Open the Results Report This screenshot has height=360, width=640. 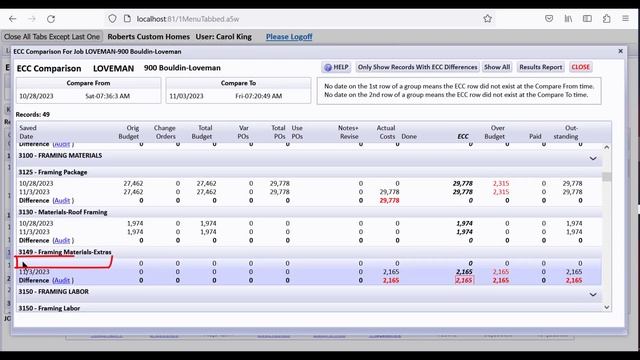(x=541, y=67)
